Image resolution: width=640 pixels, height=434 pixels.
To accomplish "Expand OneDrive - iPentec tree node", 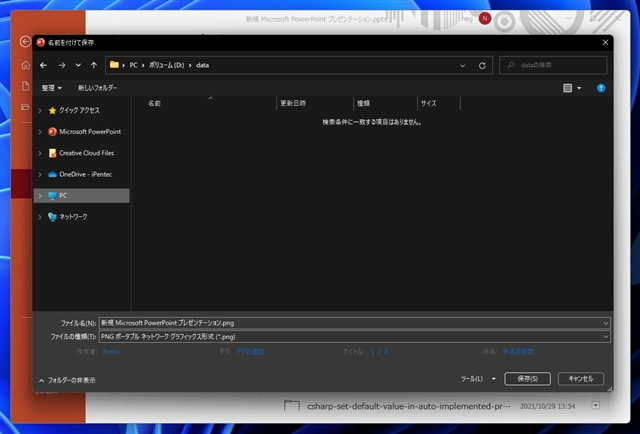I will 40,174.
